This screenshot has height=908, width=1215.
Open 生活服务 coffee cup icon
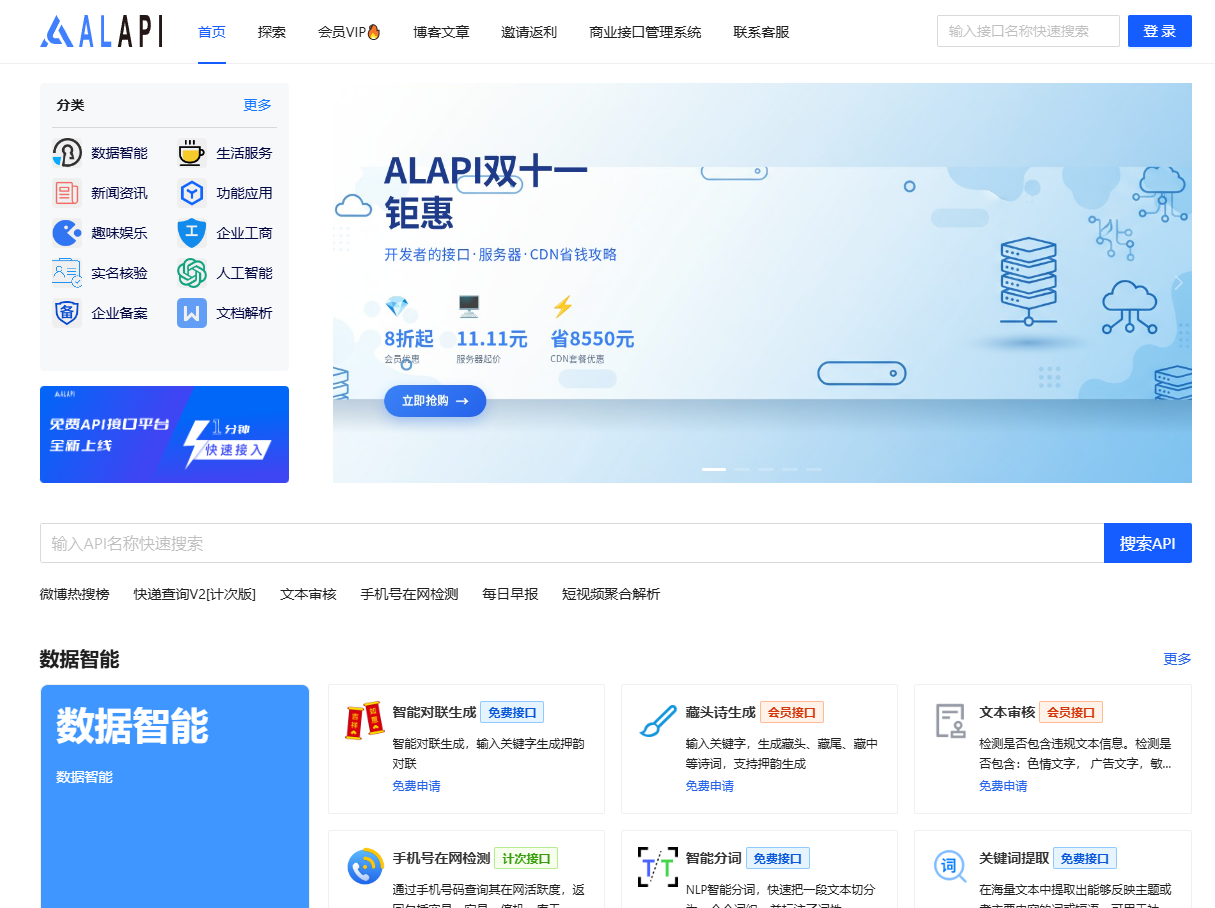pos(192,153)
